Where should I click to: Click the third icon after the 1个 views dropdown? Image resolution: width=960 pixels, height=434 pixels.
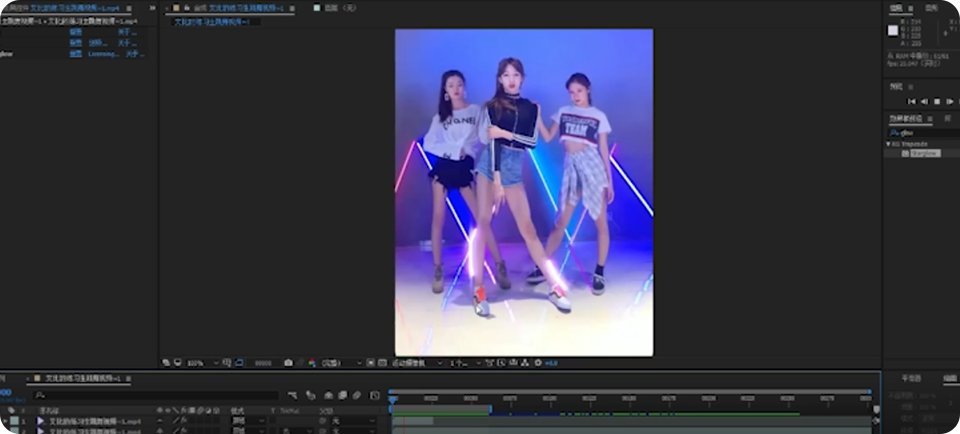[513, 363]
